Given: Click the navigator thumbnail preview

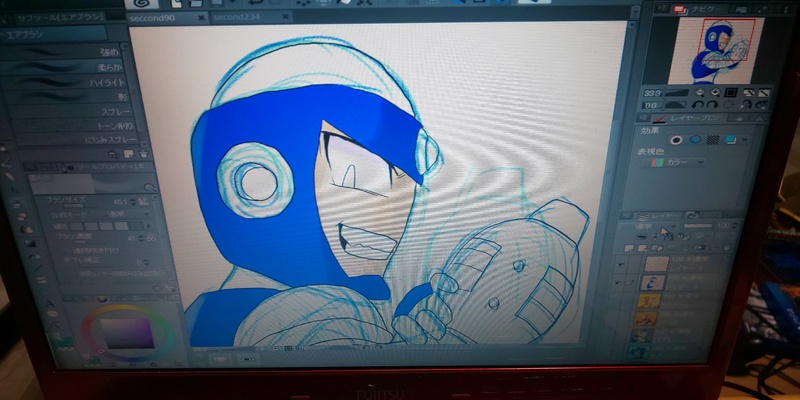Looking at the screenshot, I should [x=716, y=51].
